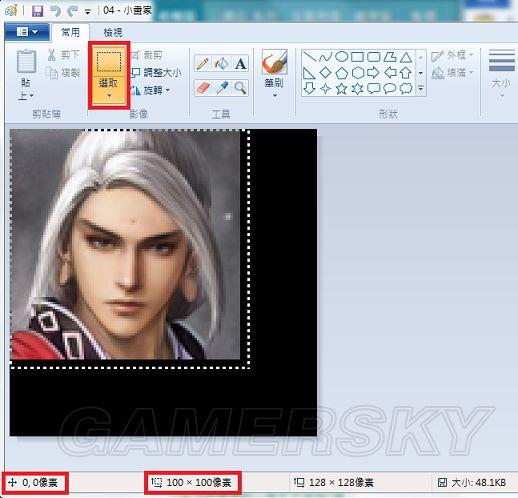Select the Pencil tool
518x498 pixels.
203,64
